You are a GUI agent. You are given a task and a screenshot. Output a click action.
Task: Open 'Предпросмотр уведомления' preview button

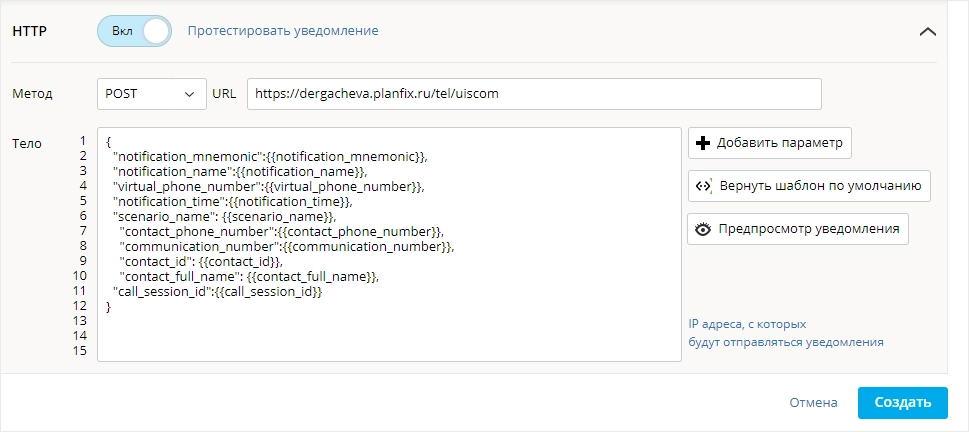[798, 229]
